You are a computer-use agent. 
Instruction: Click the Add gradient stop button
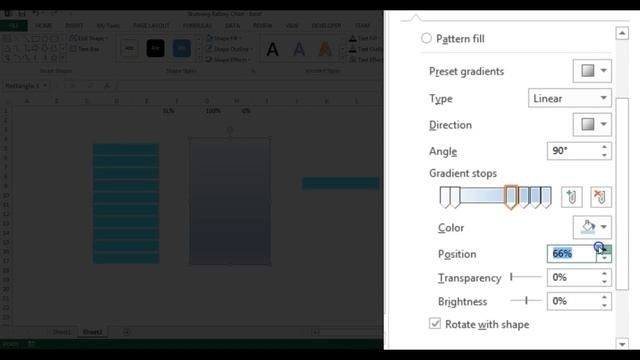coord(571,197)
